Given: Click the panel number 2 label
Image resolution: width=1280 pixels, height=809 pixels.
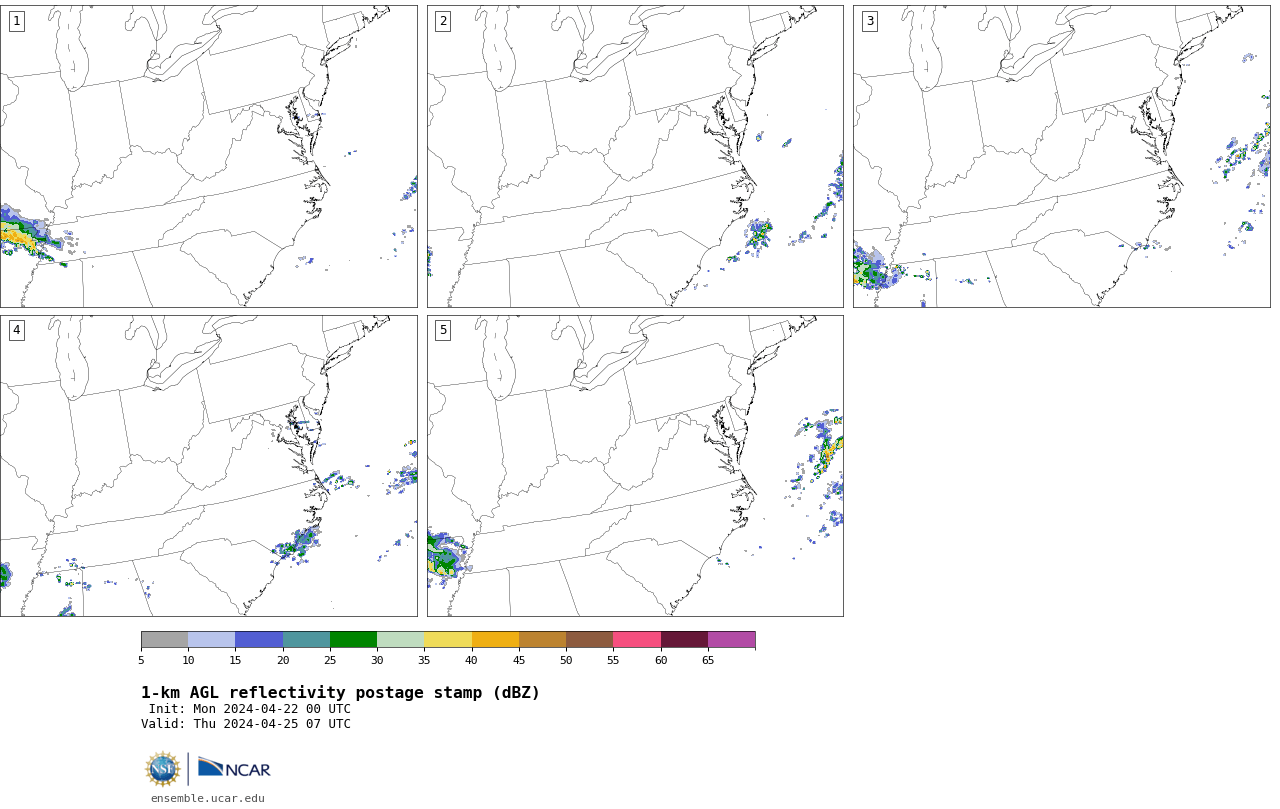Looking at the screenshot, I should 443,21.
